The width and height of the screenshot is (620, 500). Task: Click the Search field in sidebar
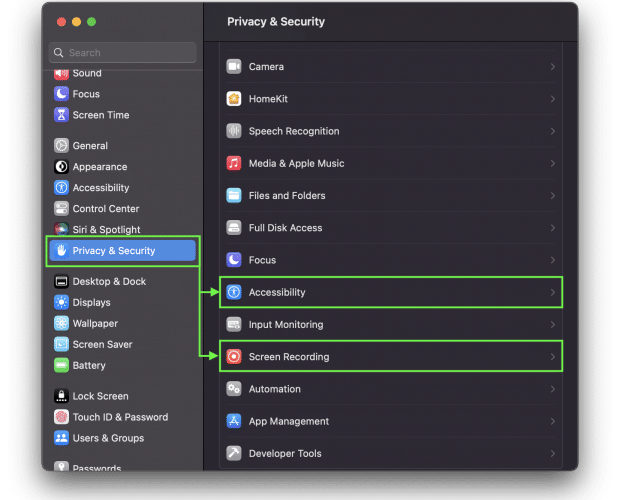point(123,53)
